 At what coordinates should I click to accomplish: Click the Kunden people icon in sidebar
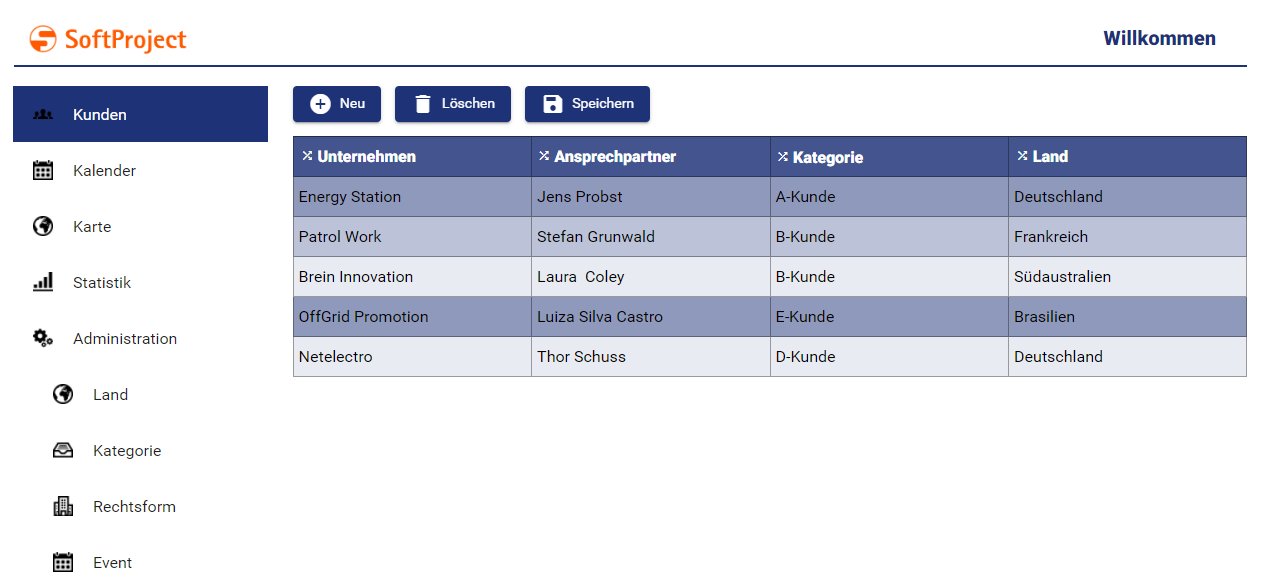pos(43,115)
